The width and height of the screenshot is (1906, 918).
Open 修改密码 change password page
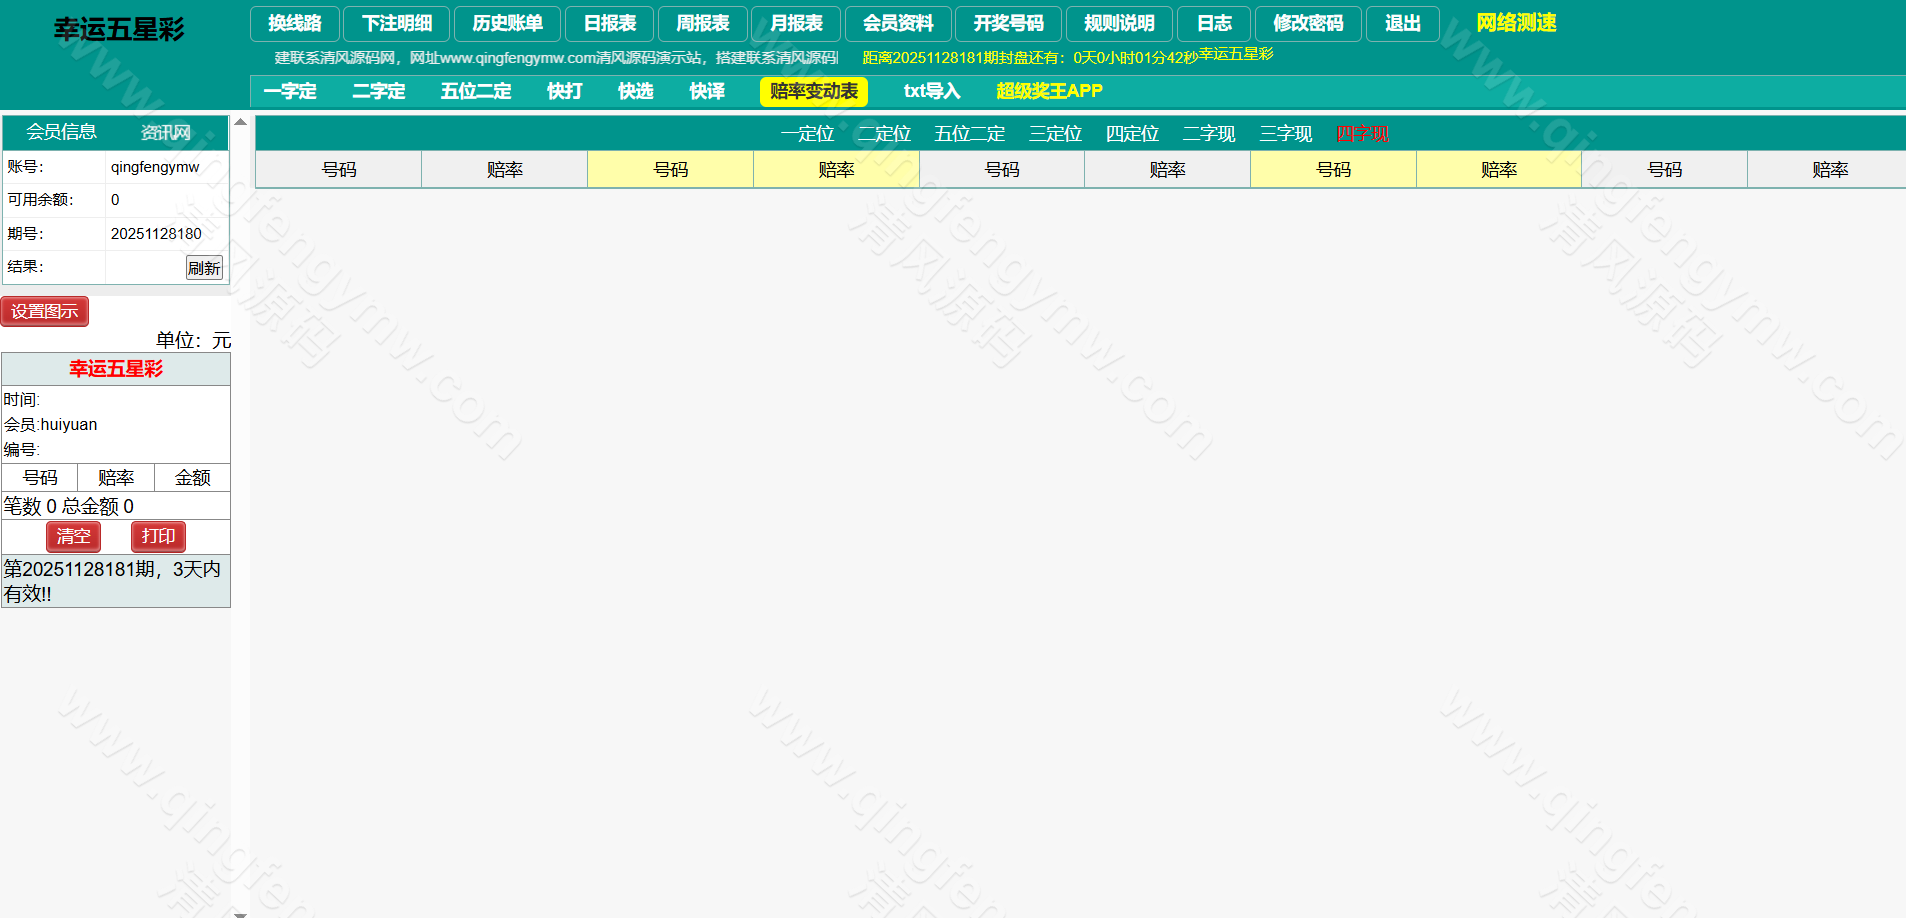(1308, 23)
